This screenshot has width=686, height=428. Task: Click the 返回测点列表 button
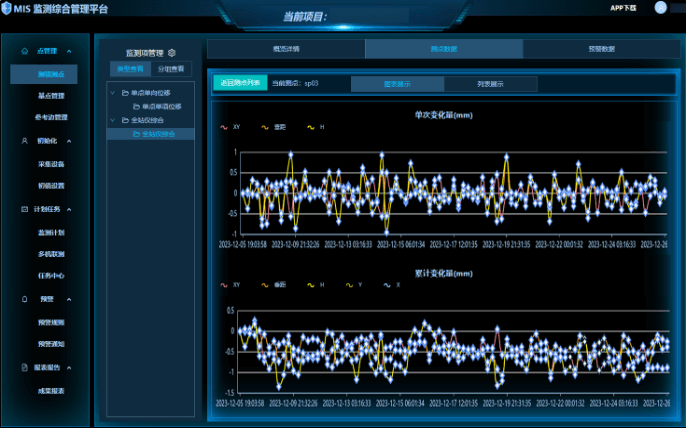tap(239, 84)
